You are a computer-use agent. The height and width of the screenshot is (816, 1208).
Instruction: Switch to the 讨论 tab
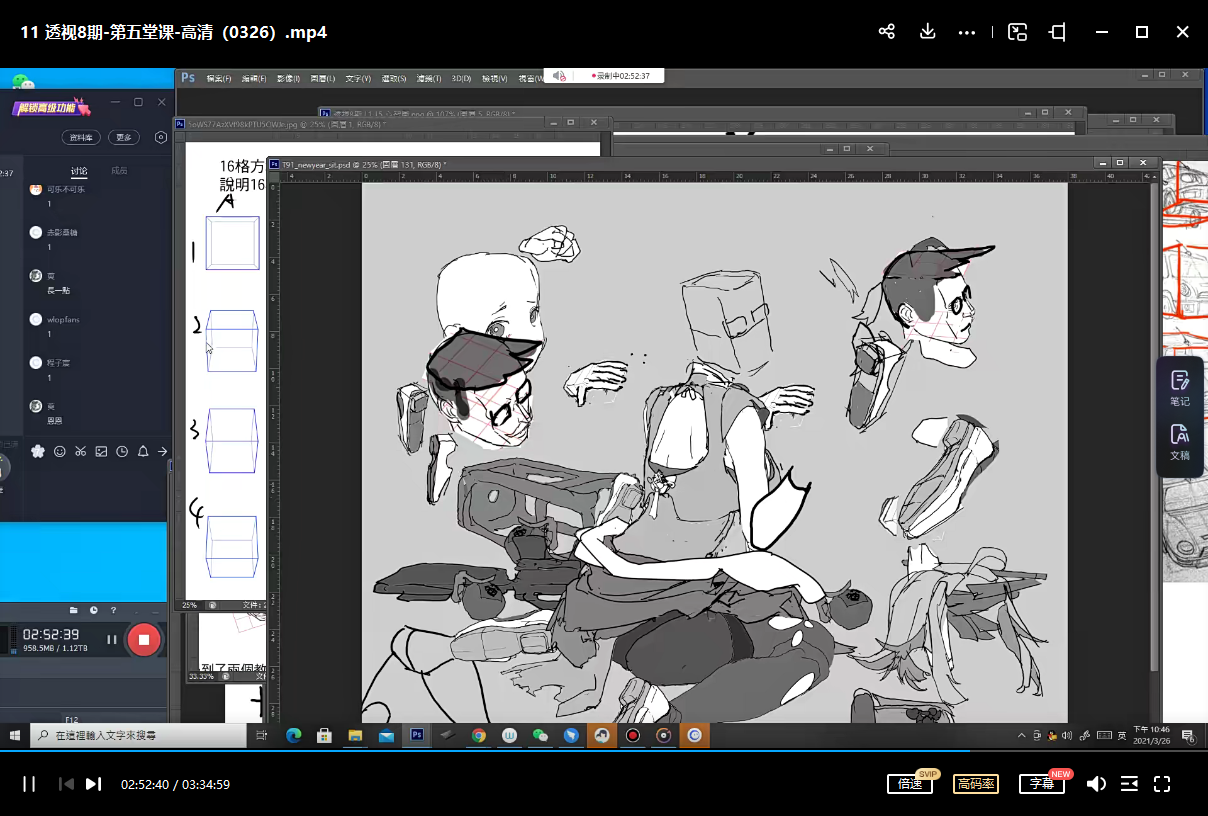[x=78, y=171]
